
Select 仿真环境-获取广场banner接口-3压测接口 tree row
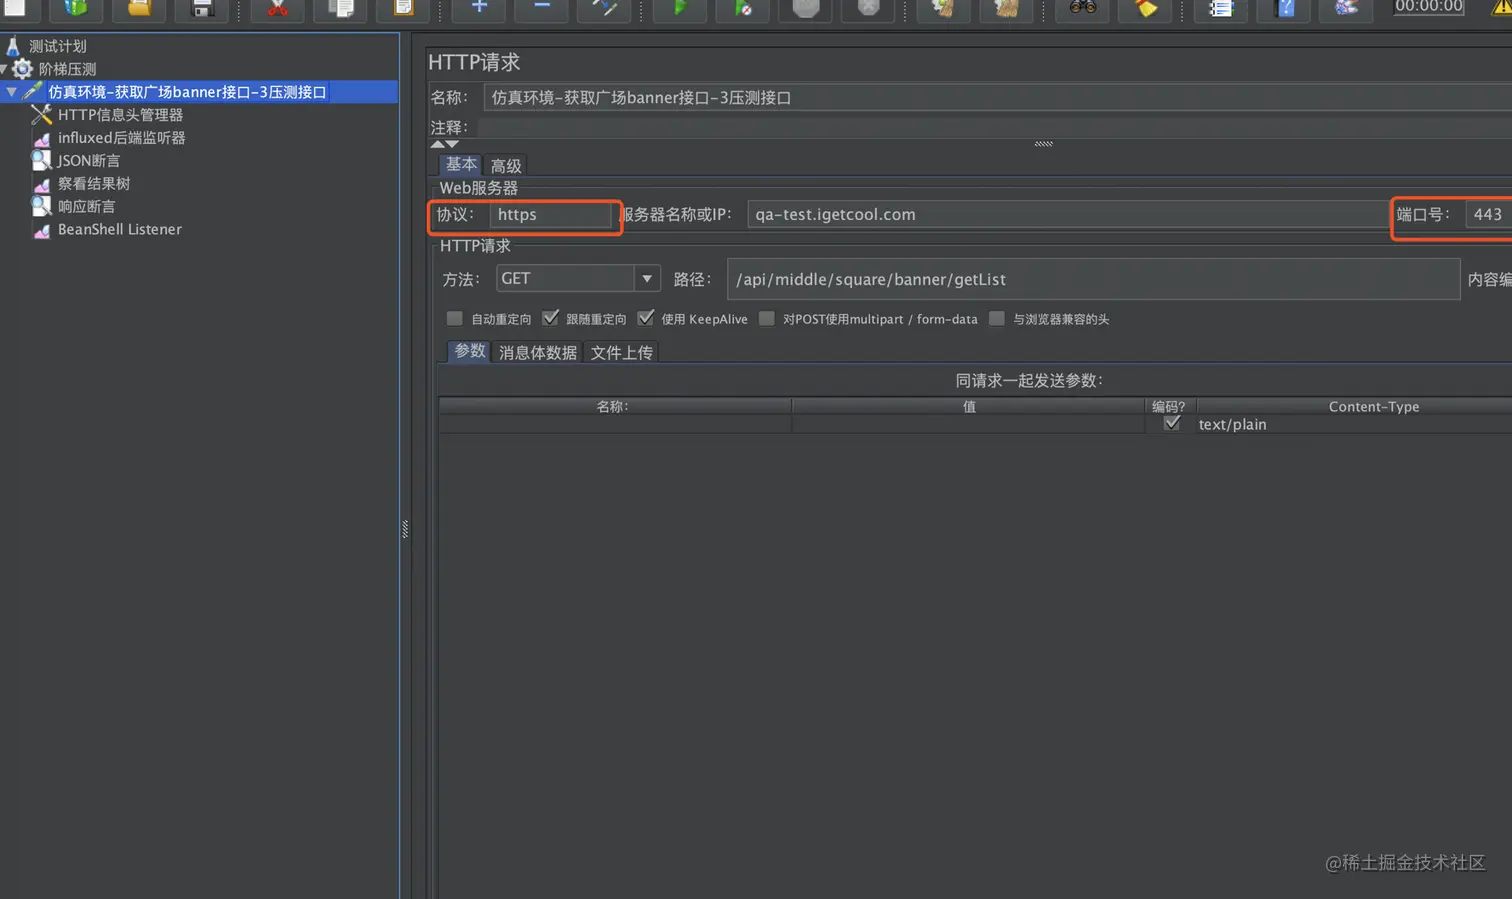point(187,92)
